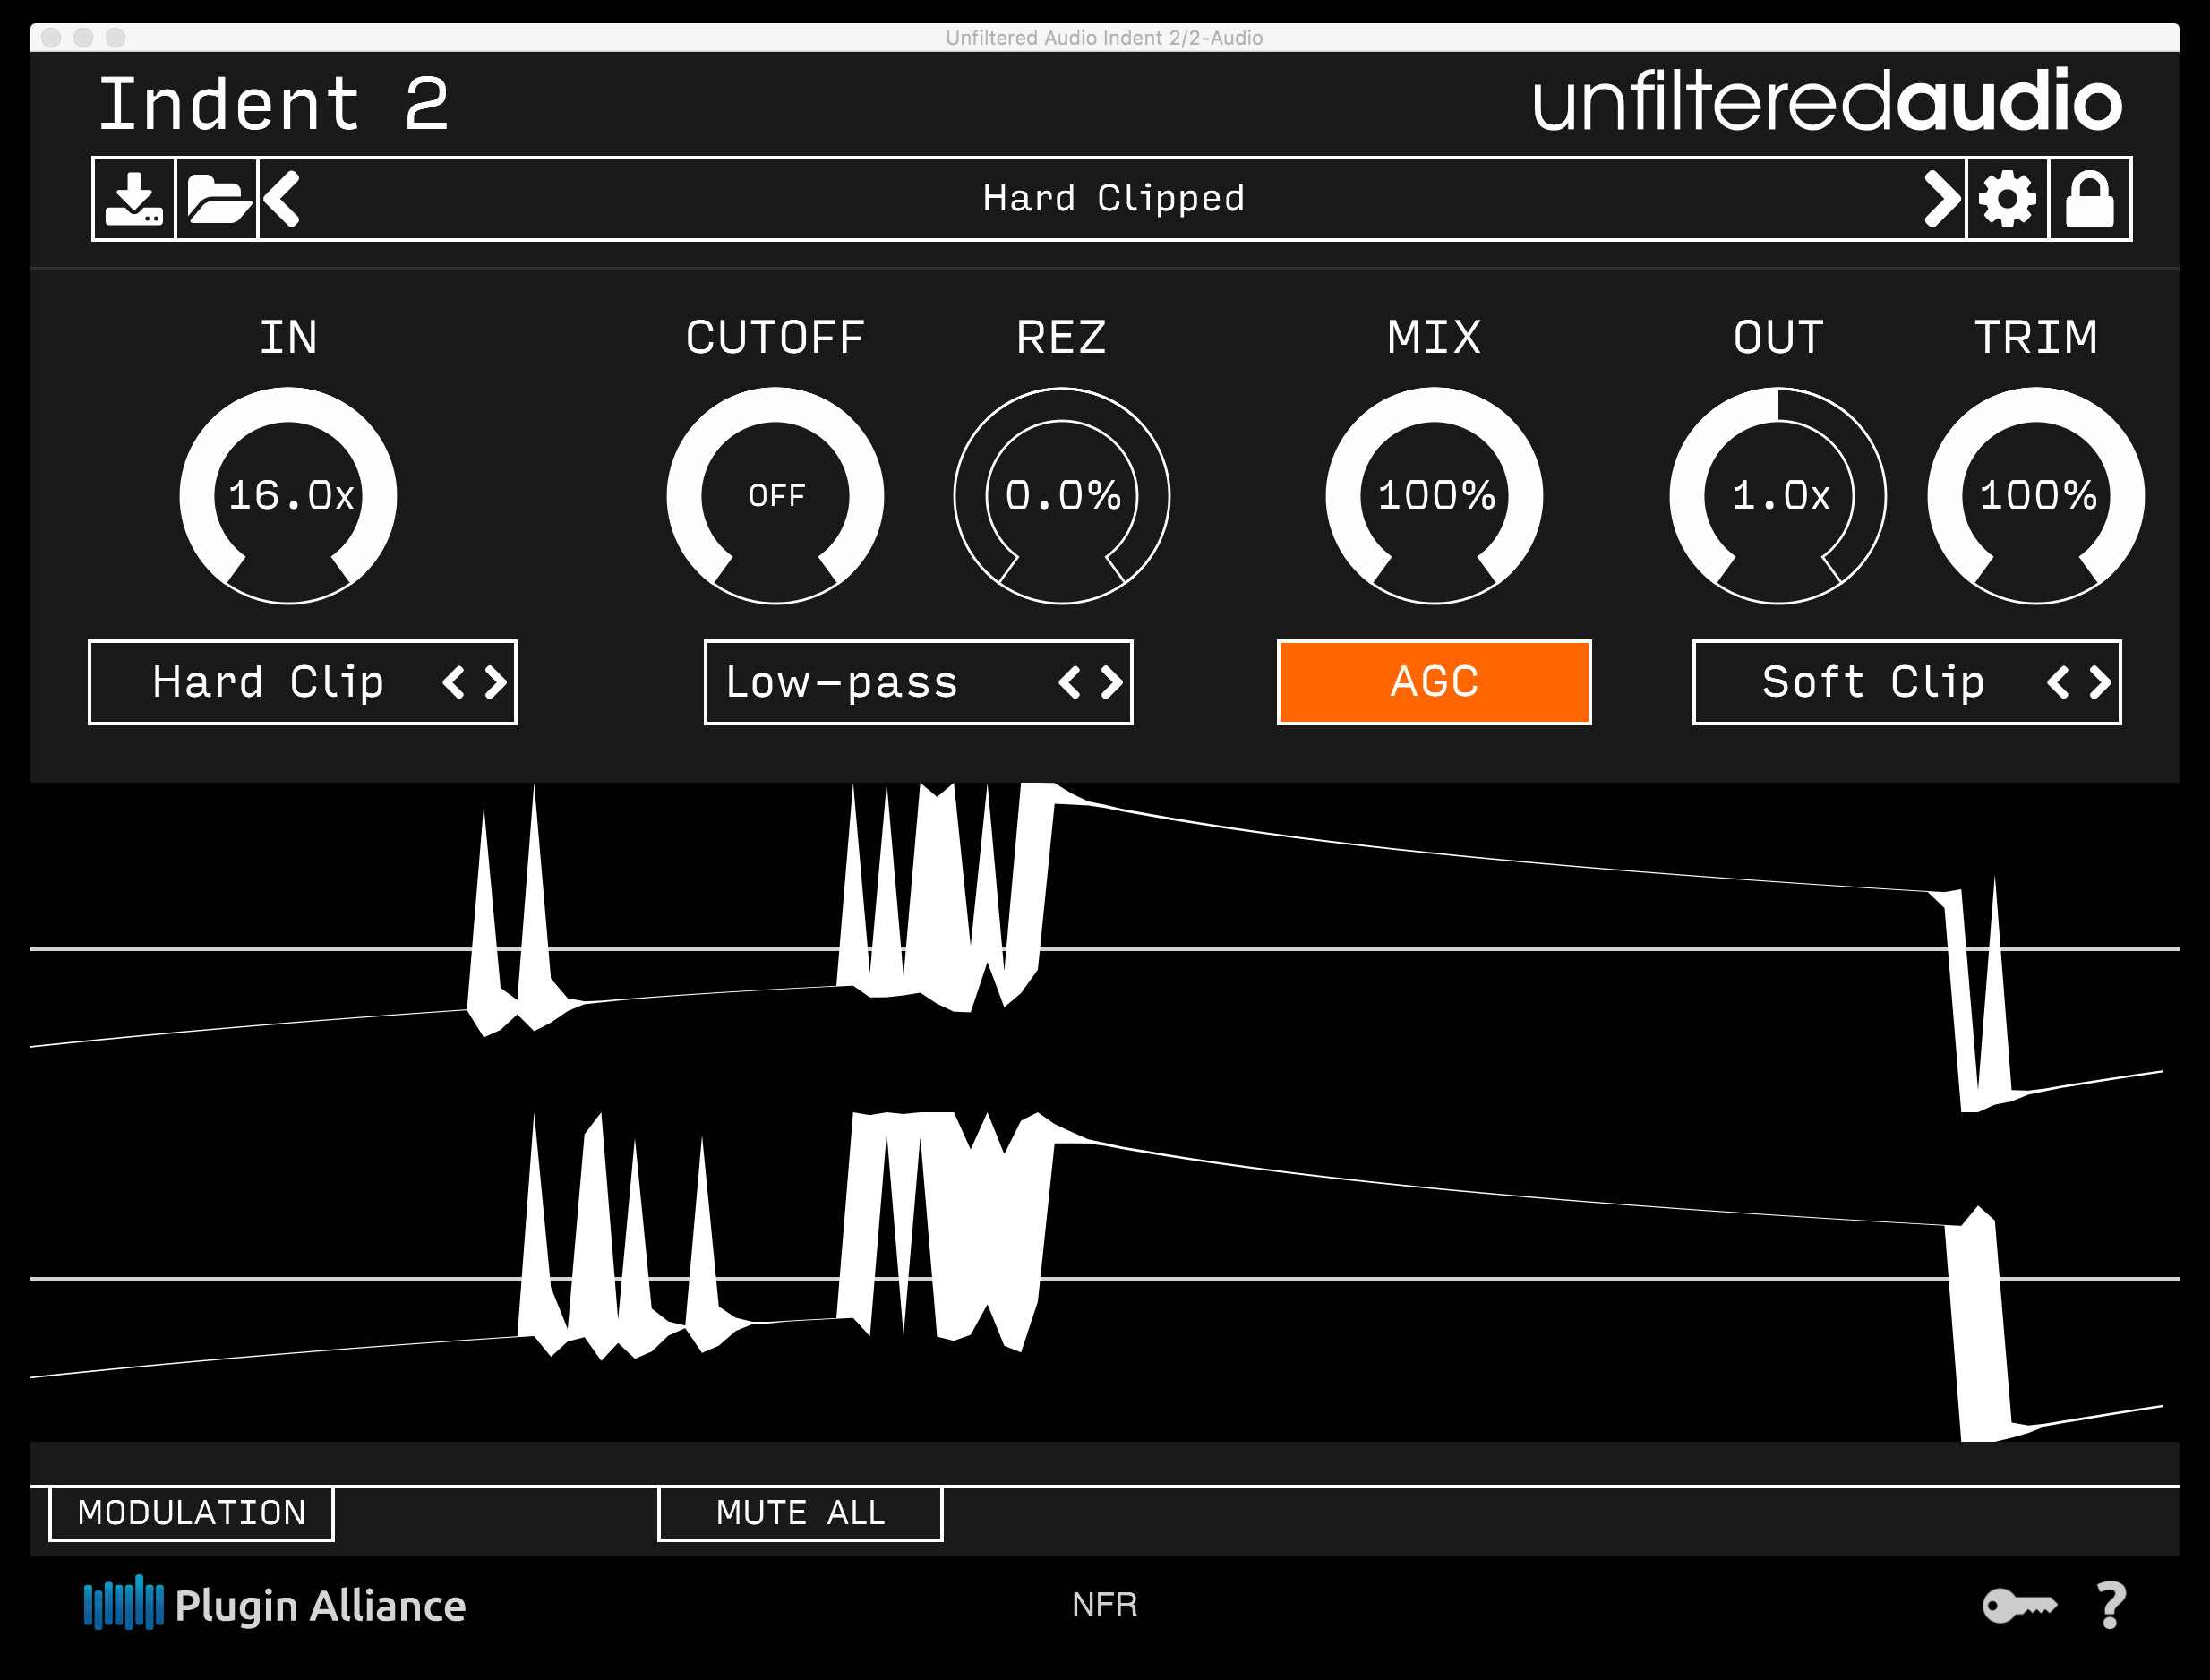Go to previous preset with left chevron
The height and width of the screenshot is (1680, 2210).
tap(282, 198)
